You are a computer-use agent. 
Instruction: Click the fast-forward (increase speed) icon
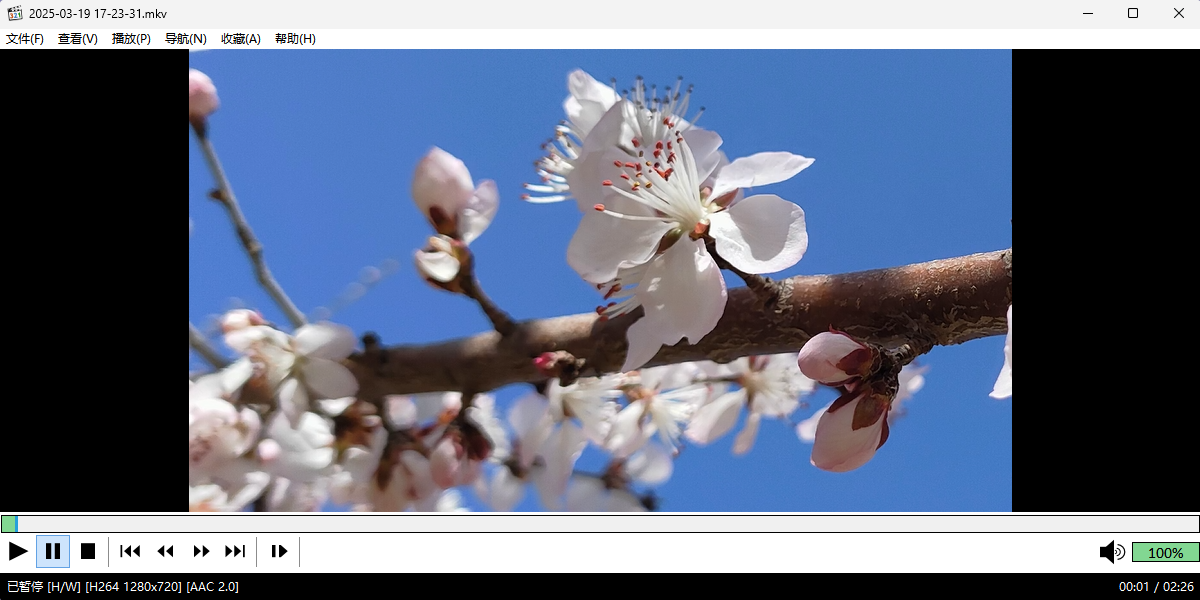(x=201, y=551)
